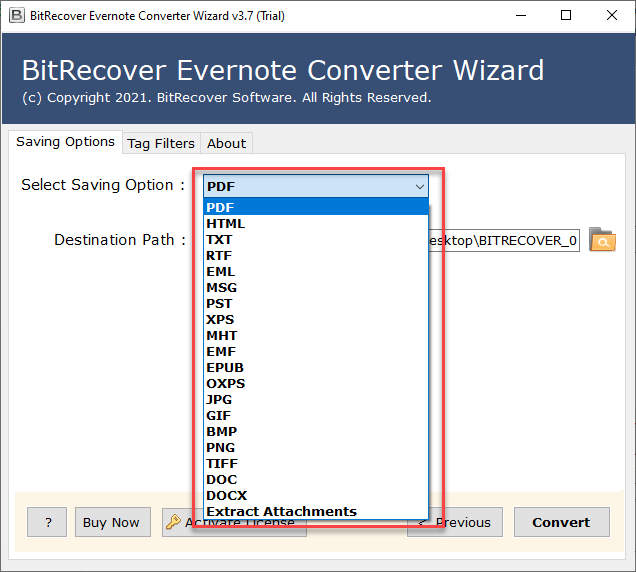Click in the Destination Path field
This screenshot has width=636, height=572.
[x=504, y=241]
